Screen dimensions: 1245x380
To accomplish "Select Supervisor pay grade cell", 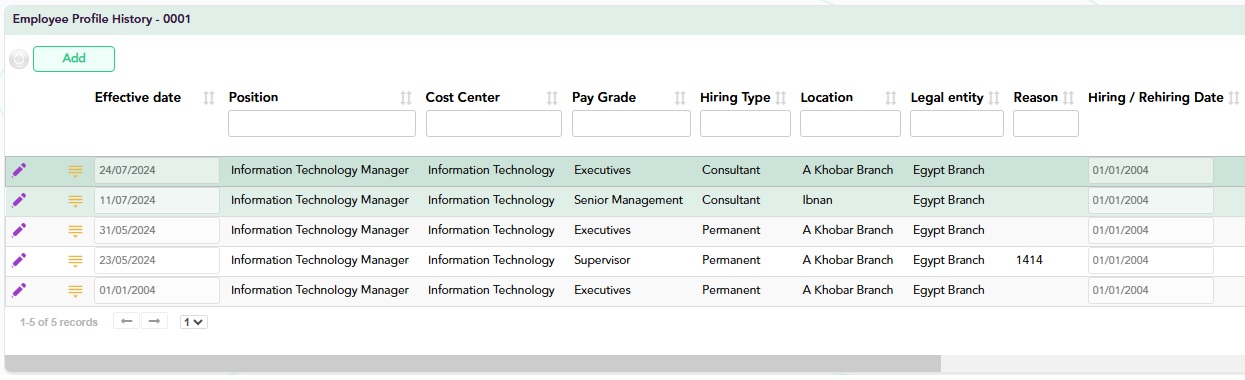I will 602,260.
